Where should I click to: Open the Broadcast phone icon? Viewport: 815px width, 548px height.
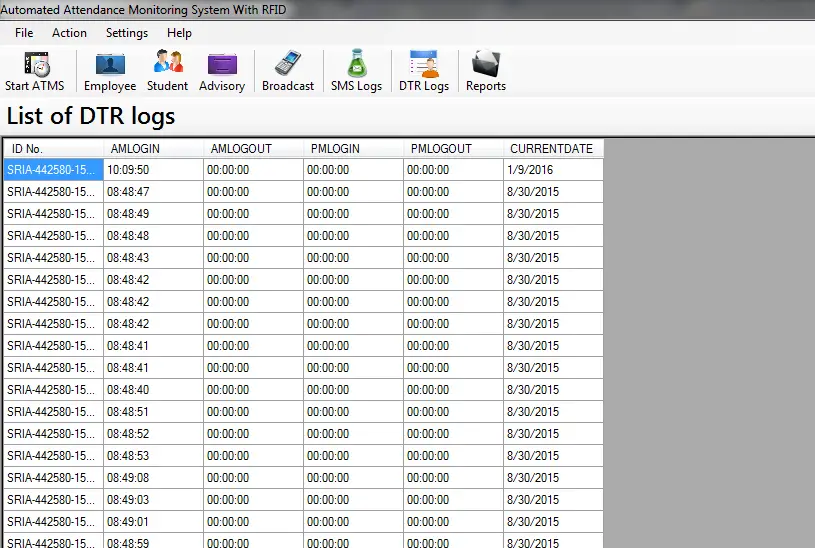288,63
